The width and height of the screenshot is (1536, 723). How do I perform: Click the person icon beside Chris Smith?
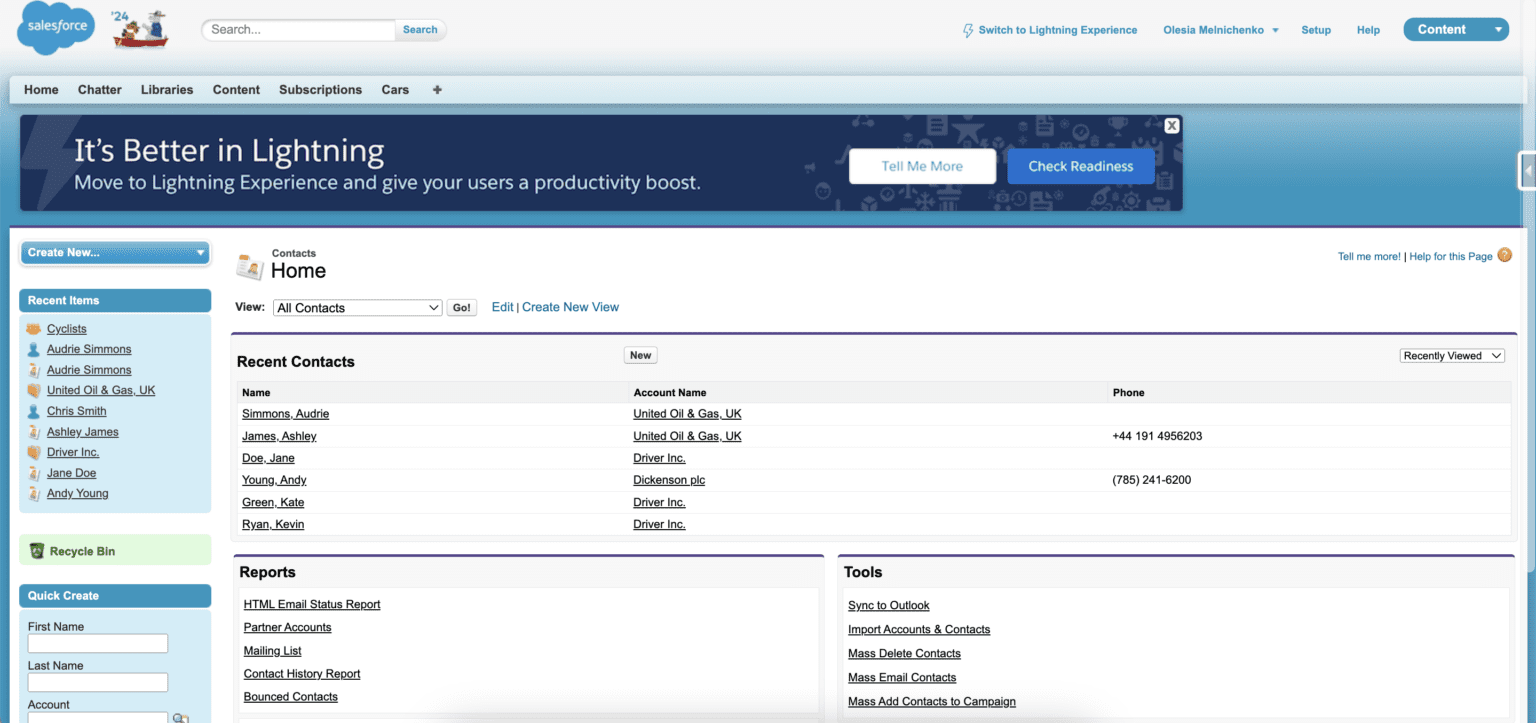(x=34, y=410)
